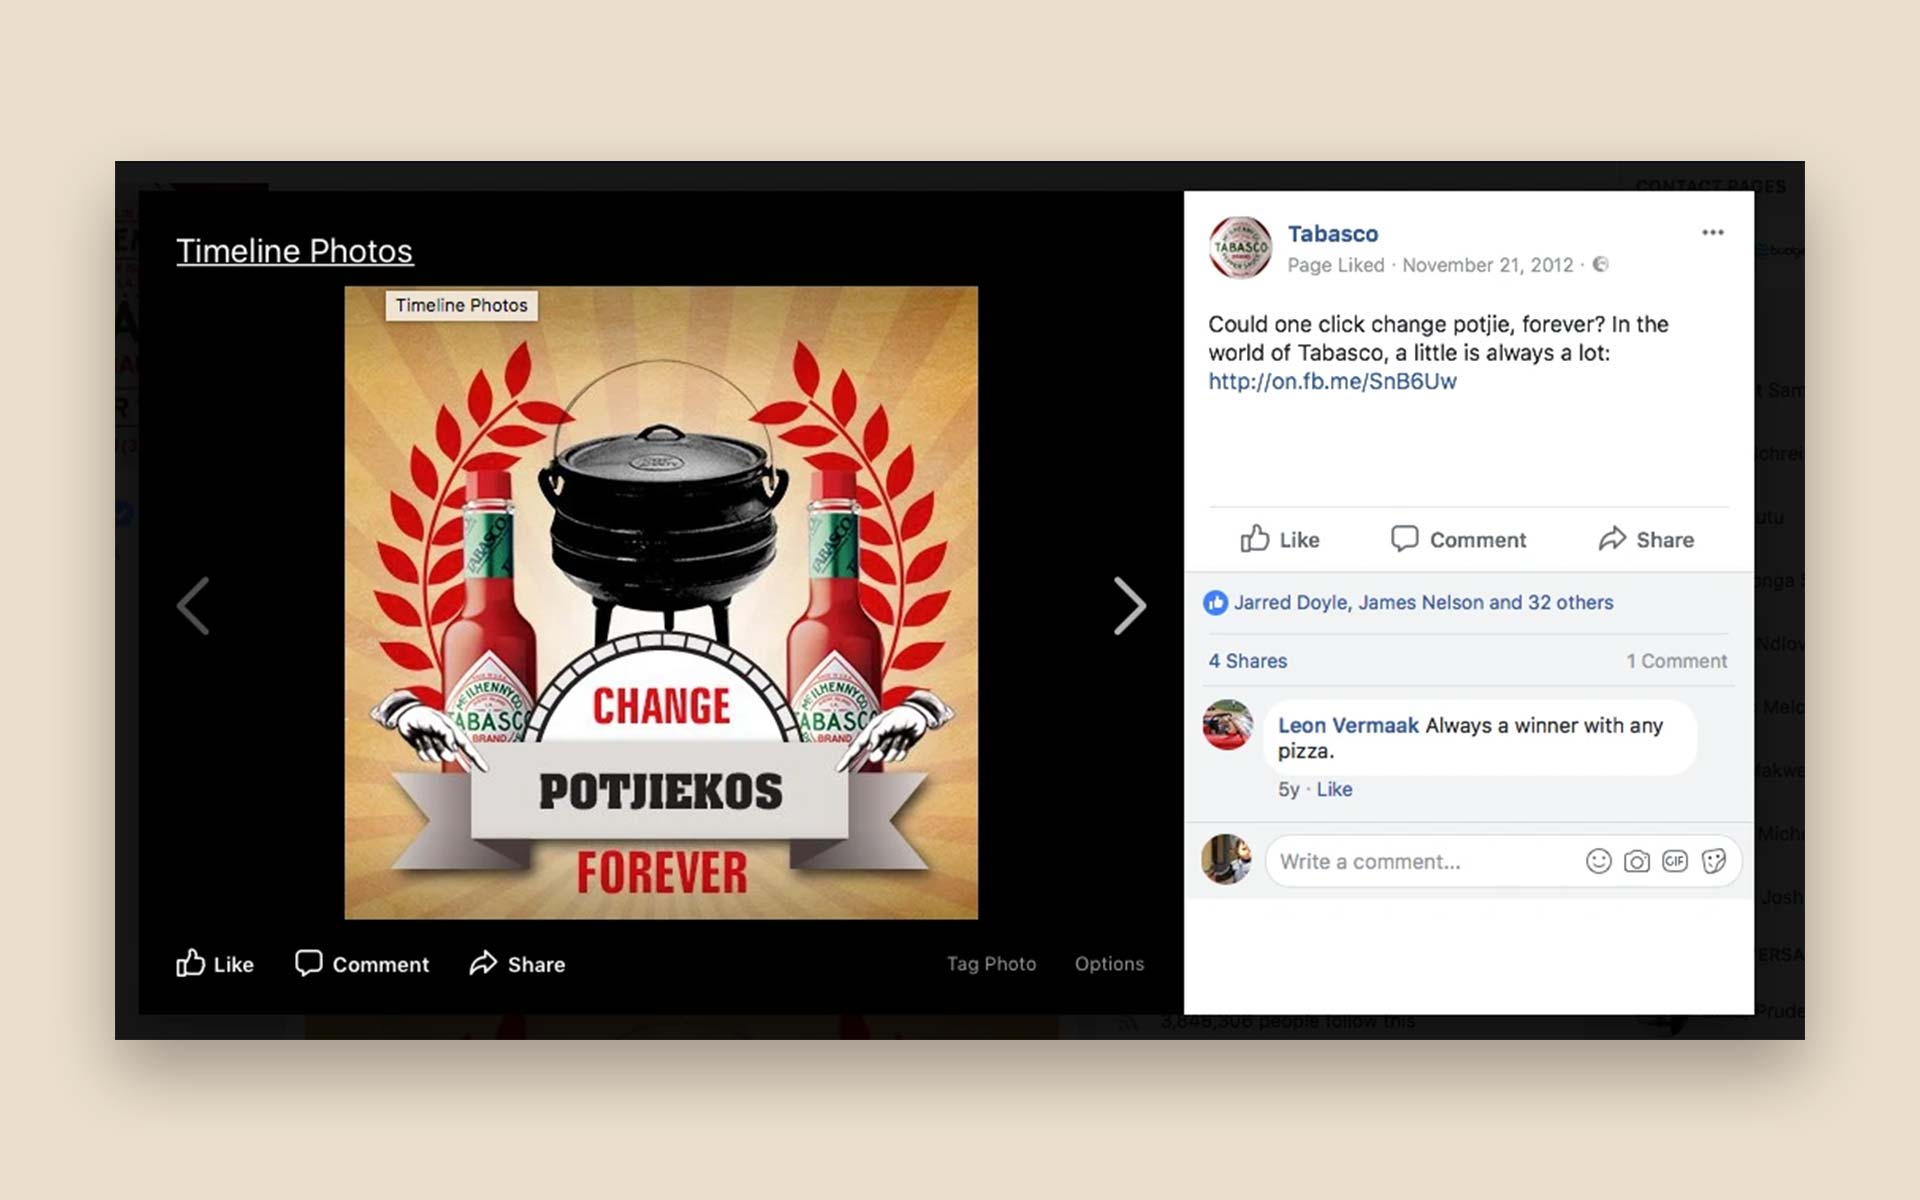The height and width of the screenshot is (1200, 1920).
Task: View who liked: Jarred Doyle, James Nelson and others
Action: pyautogui.click(x=1423, y=603)
